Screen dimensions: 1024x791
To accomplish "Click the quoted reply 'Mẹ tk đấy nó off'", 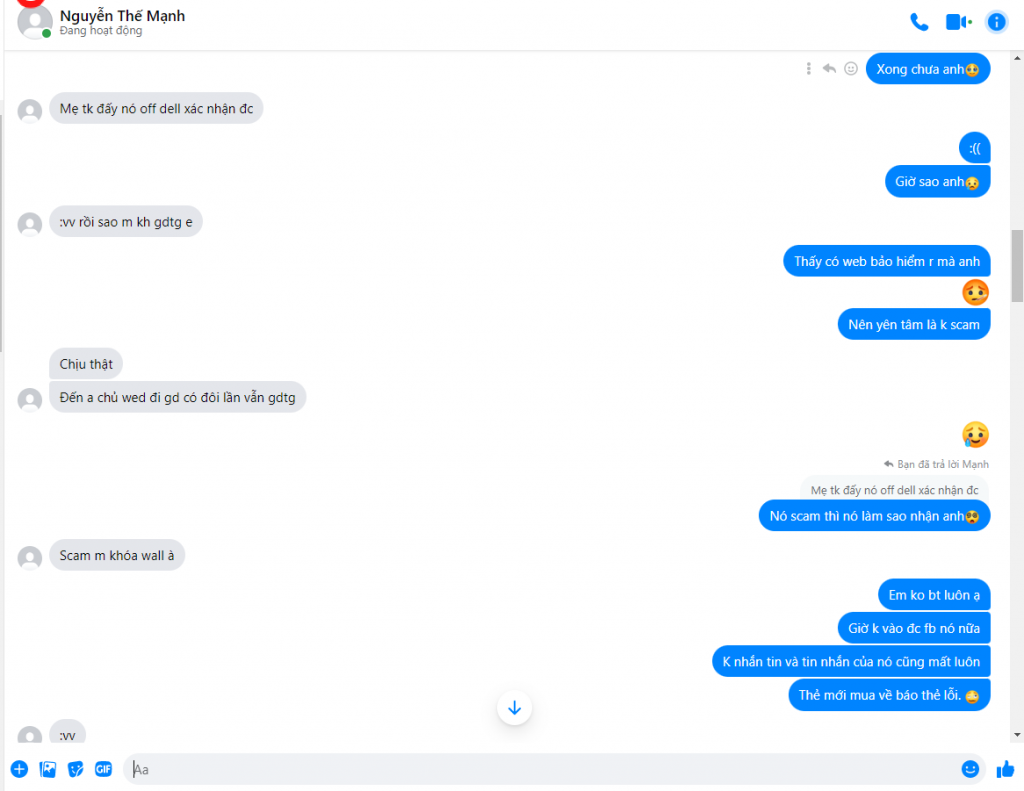I will click(x=894, y=490).
